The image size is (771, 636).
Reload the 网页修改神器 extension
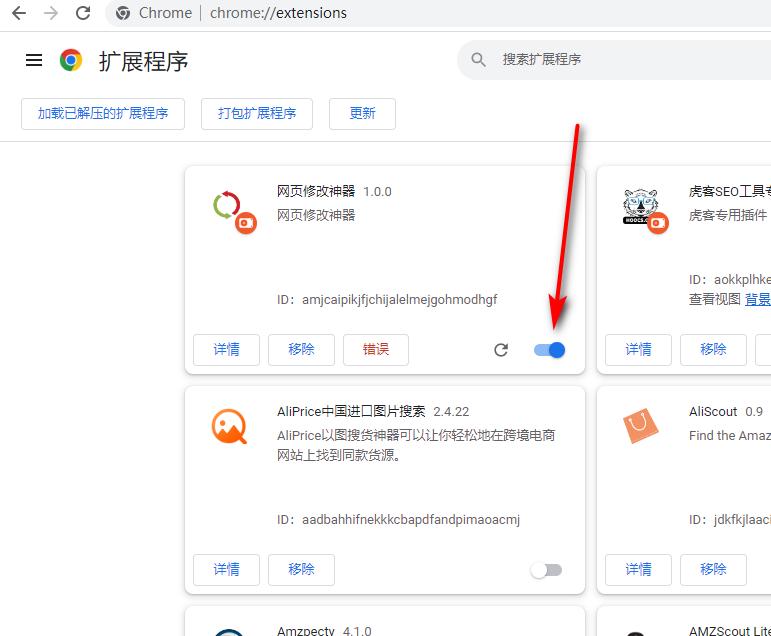click(501, 350)
